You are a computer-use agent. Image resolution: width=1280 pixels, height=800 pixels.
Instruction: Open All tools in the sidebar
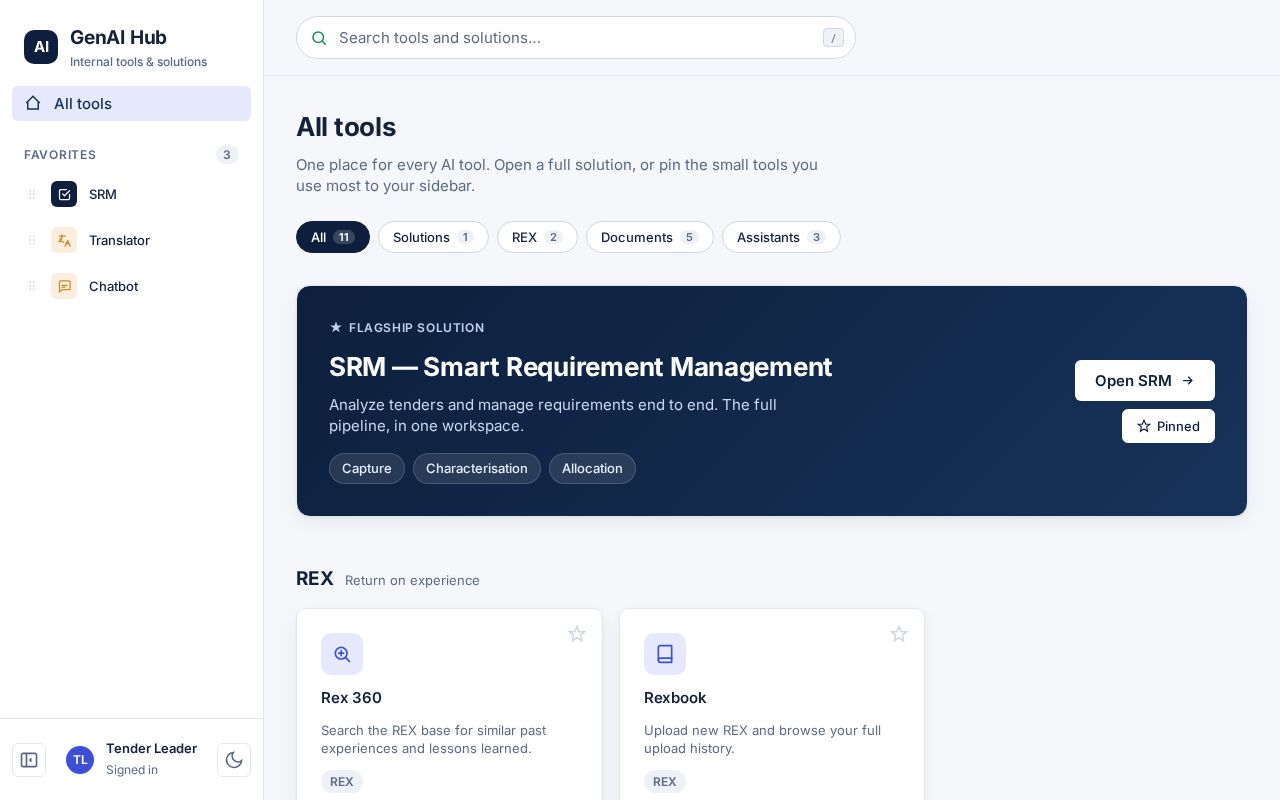click(x=131, y=103)
